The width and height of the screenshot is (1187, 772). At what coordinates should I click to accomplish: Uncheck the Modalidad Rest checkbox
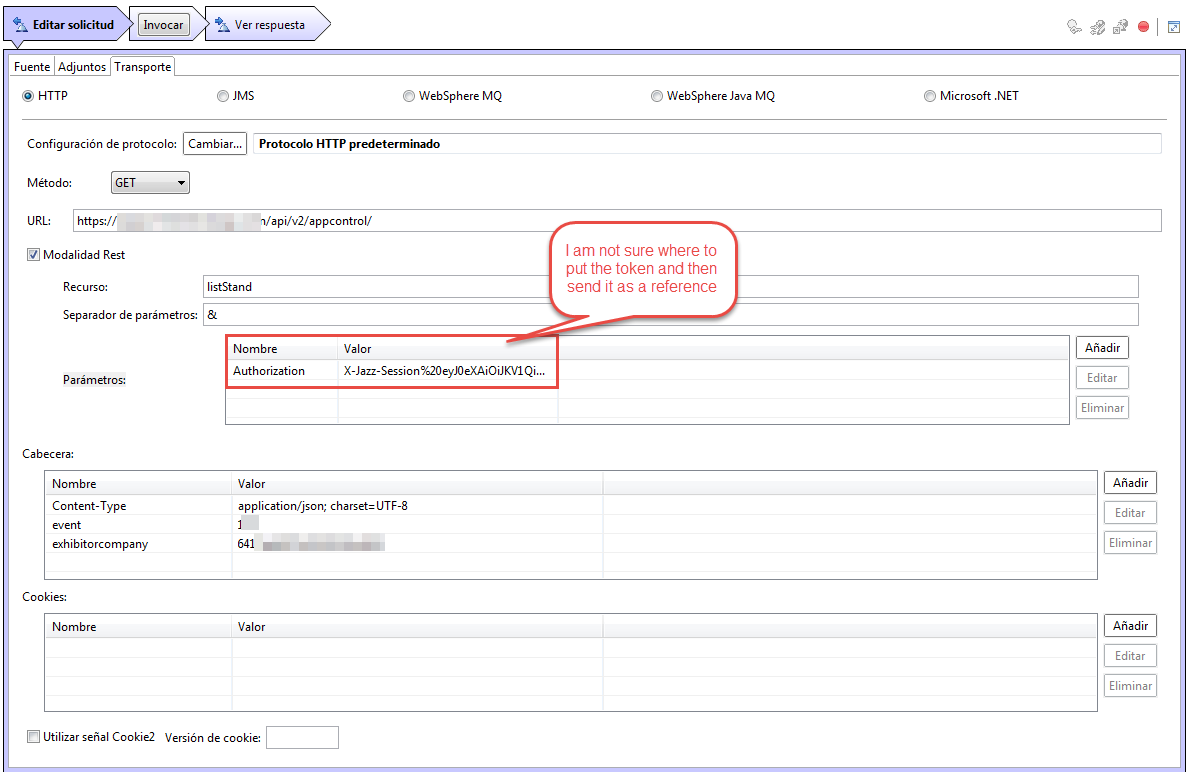point(33,254)
